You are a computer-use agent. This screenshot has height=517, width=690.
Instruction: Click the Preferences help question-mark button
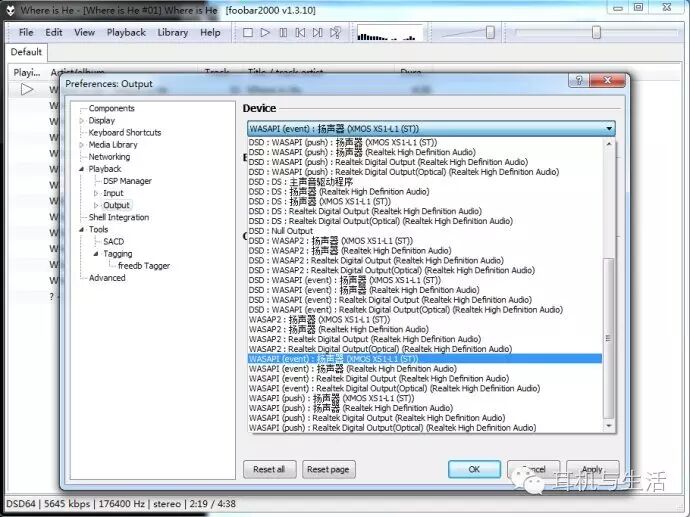tap(579, 81)
